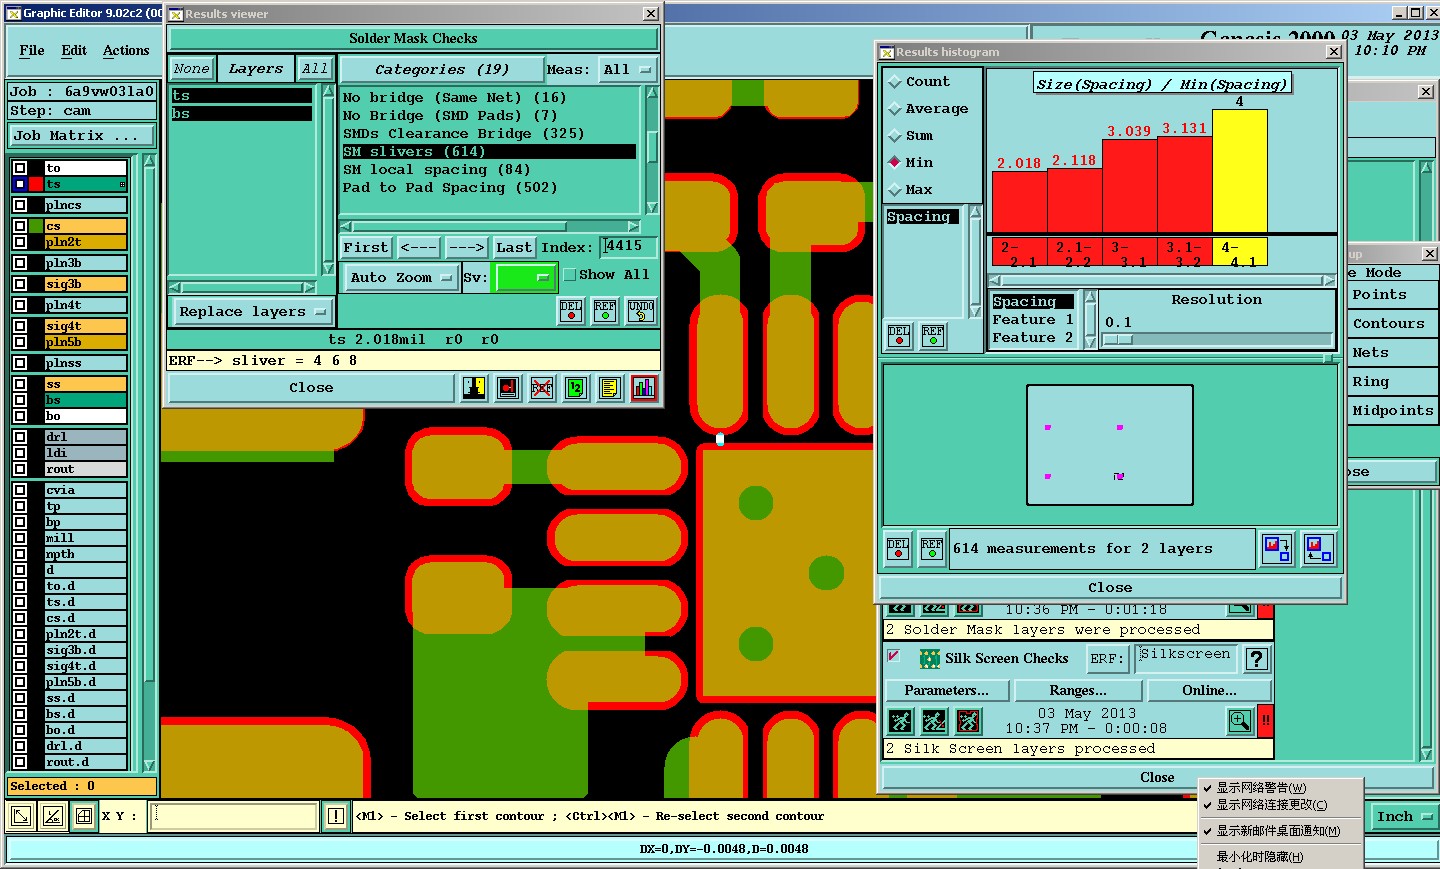This screenshot has width=1440, height=869.
Task: Click the Silk Screen Checks help question icon
Action: coord(1258,659)
